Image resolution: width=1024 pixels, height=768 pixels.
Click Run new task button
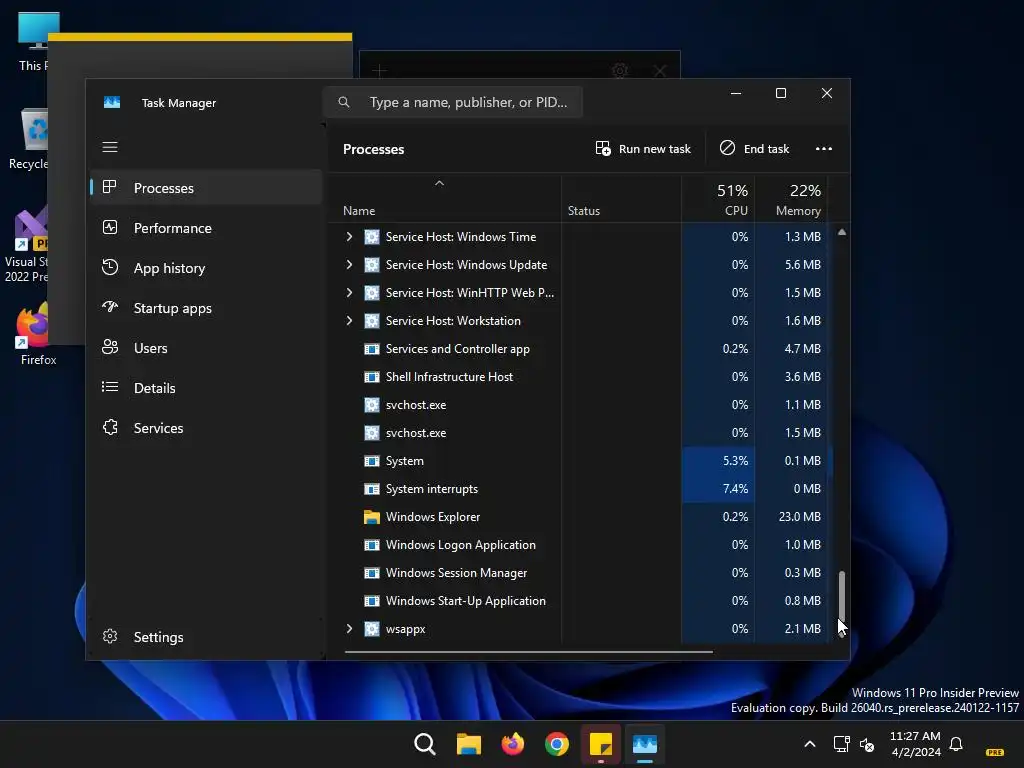click(x=643, y=149)
